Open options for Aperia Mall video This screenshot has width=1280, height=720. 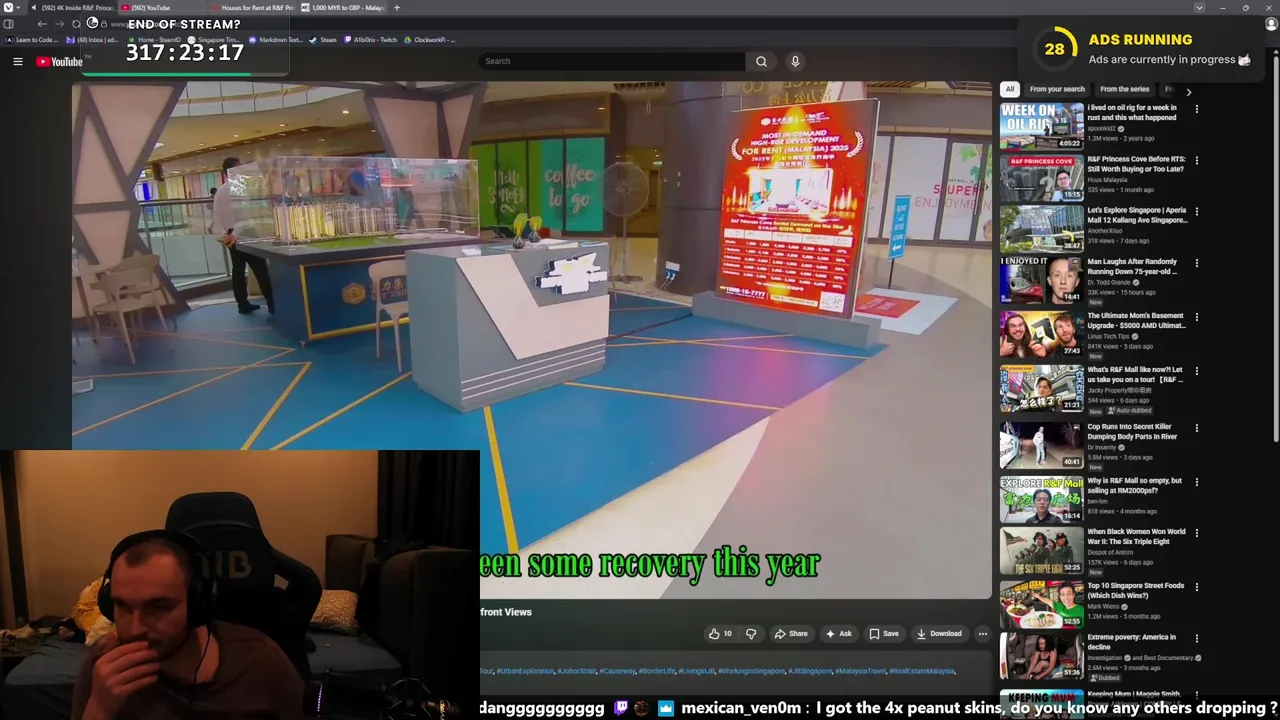[x=1197, y=211]
